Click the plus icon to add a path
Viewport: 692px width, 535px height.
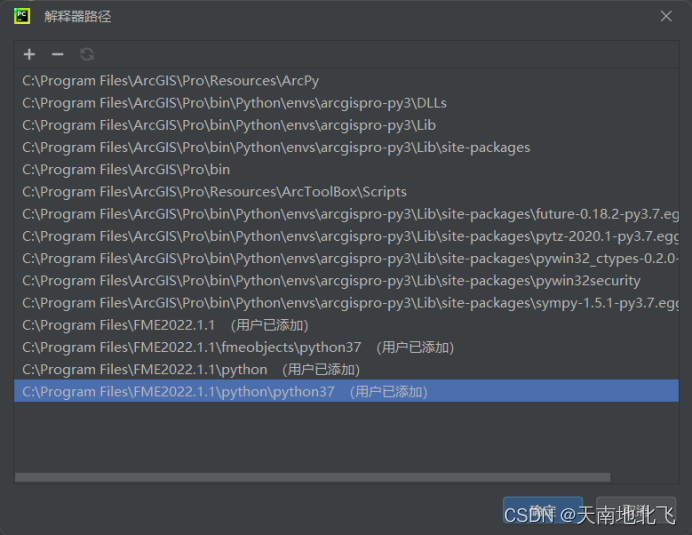pos(30,54)
